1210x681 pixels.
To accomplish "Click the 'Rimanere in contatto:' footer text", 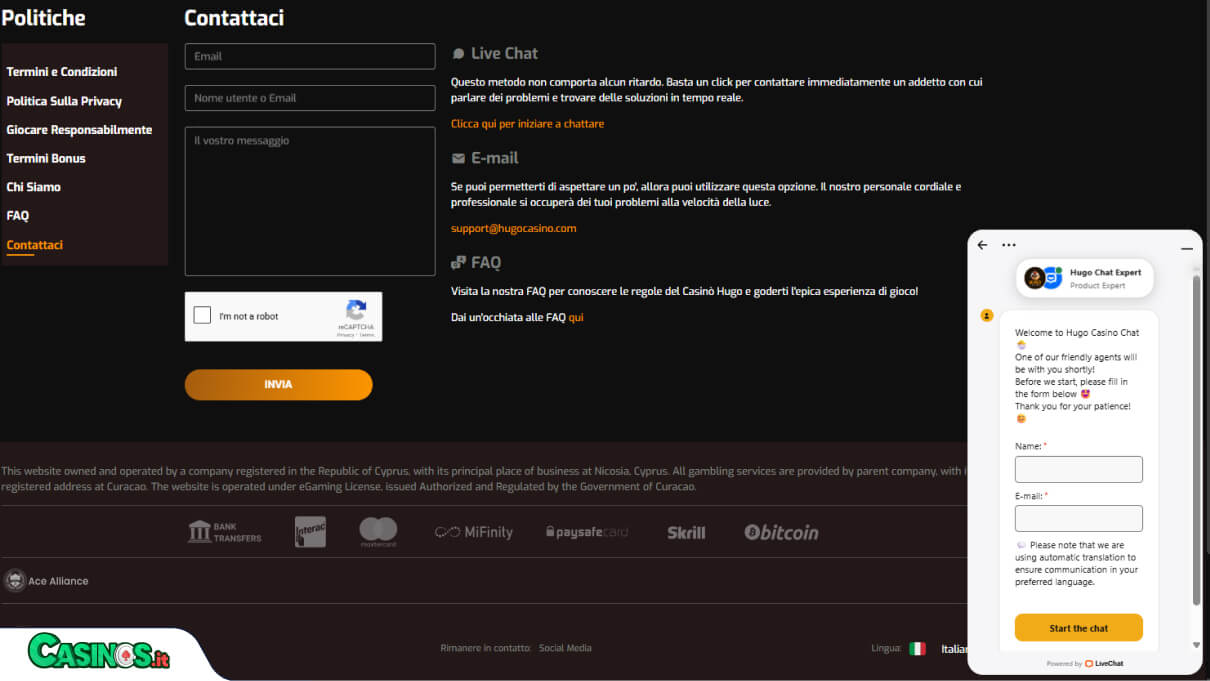I will click(485, 648).
